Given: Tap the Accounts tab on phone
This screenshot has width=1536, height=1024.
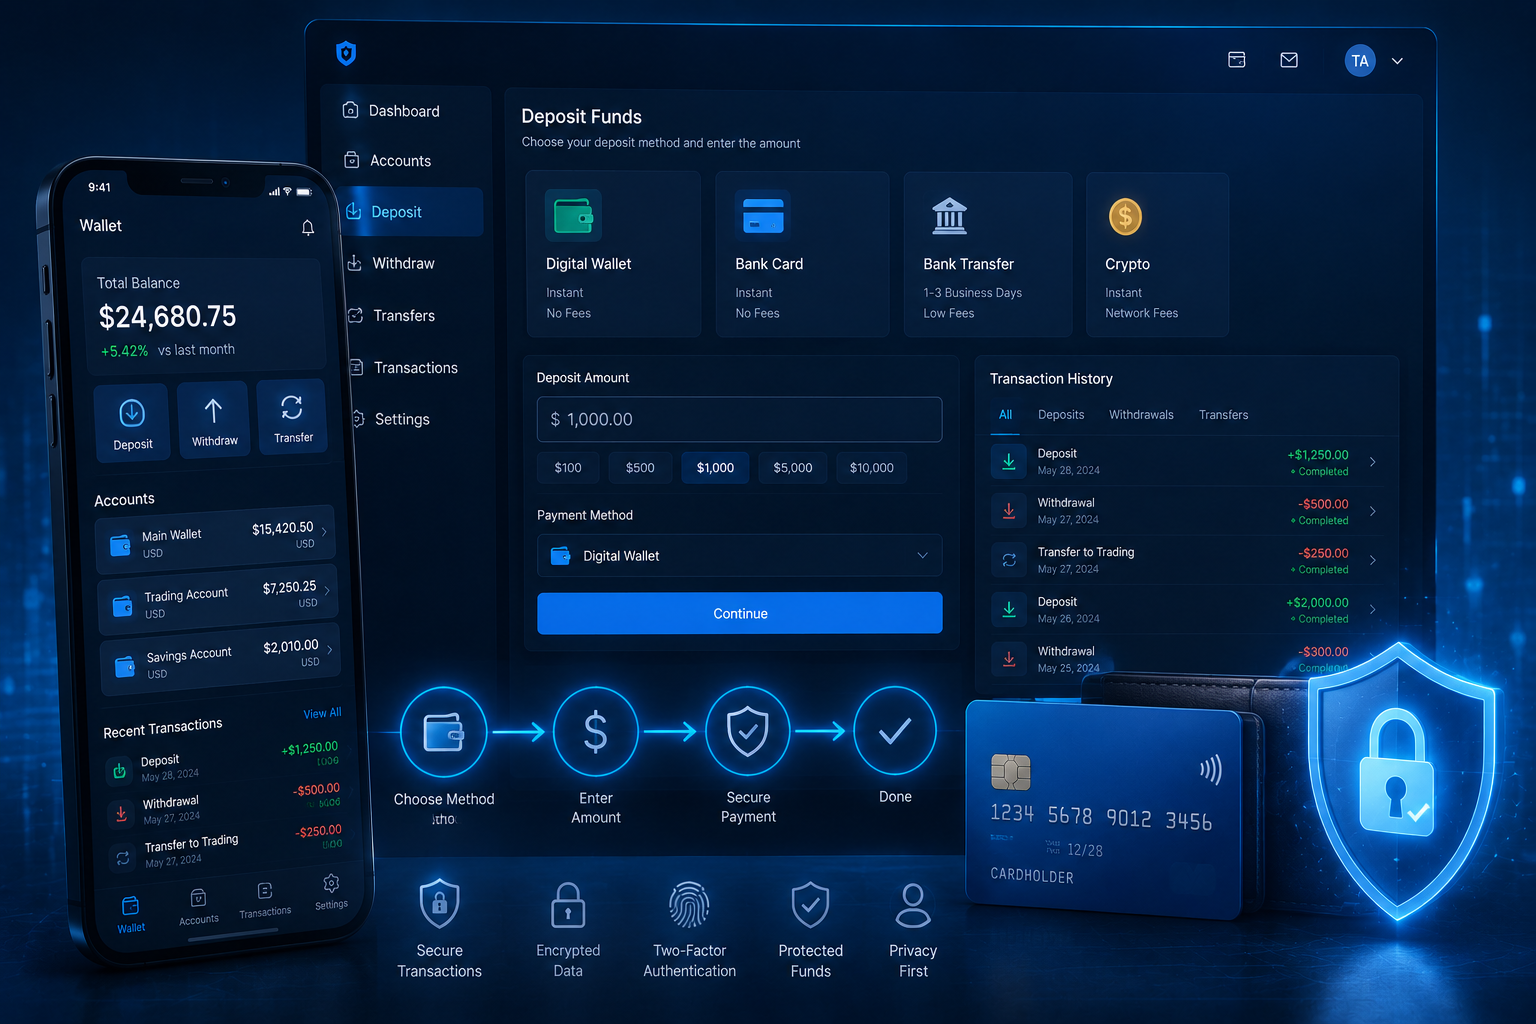Looking at the screenshot, I should (x=198, y=907).
